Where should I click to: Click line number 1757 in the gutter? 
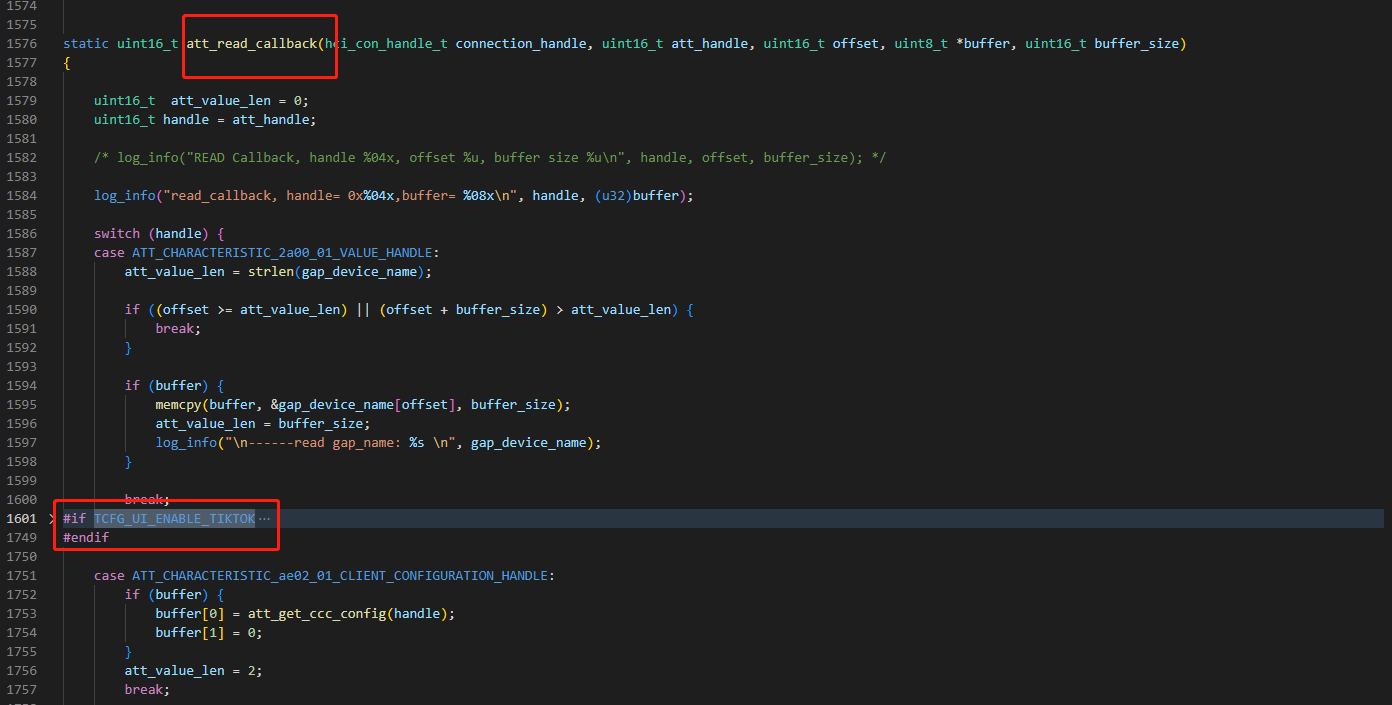click(x=21, y=689)
